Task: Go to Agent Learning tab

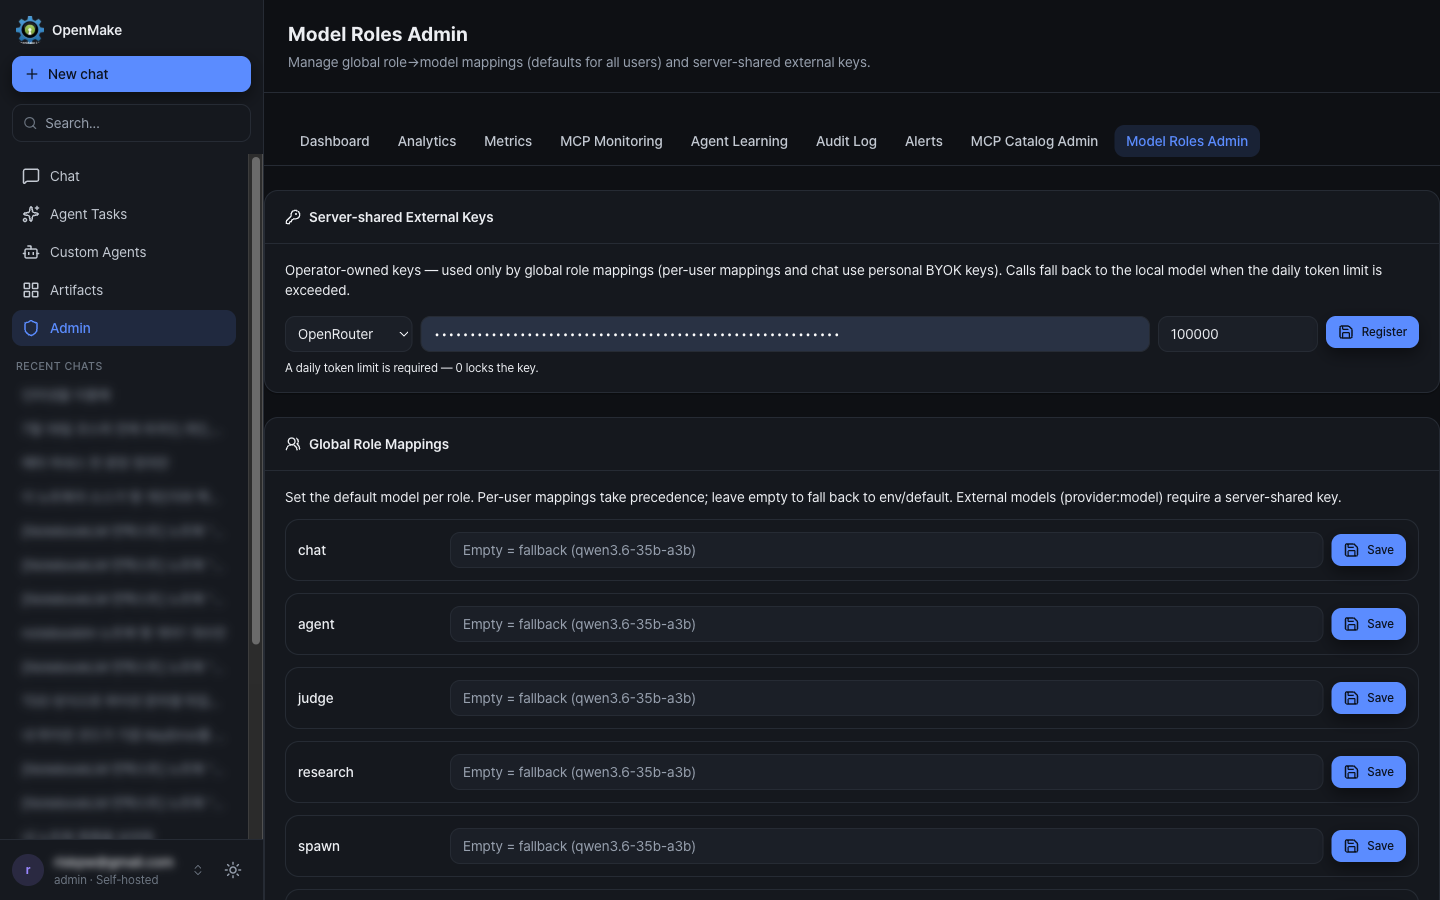Action: click(739, 141)
